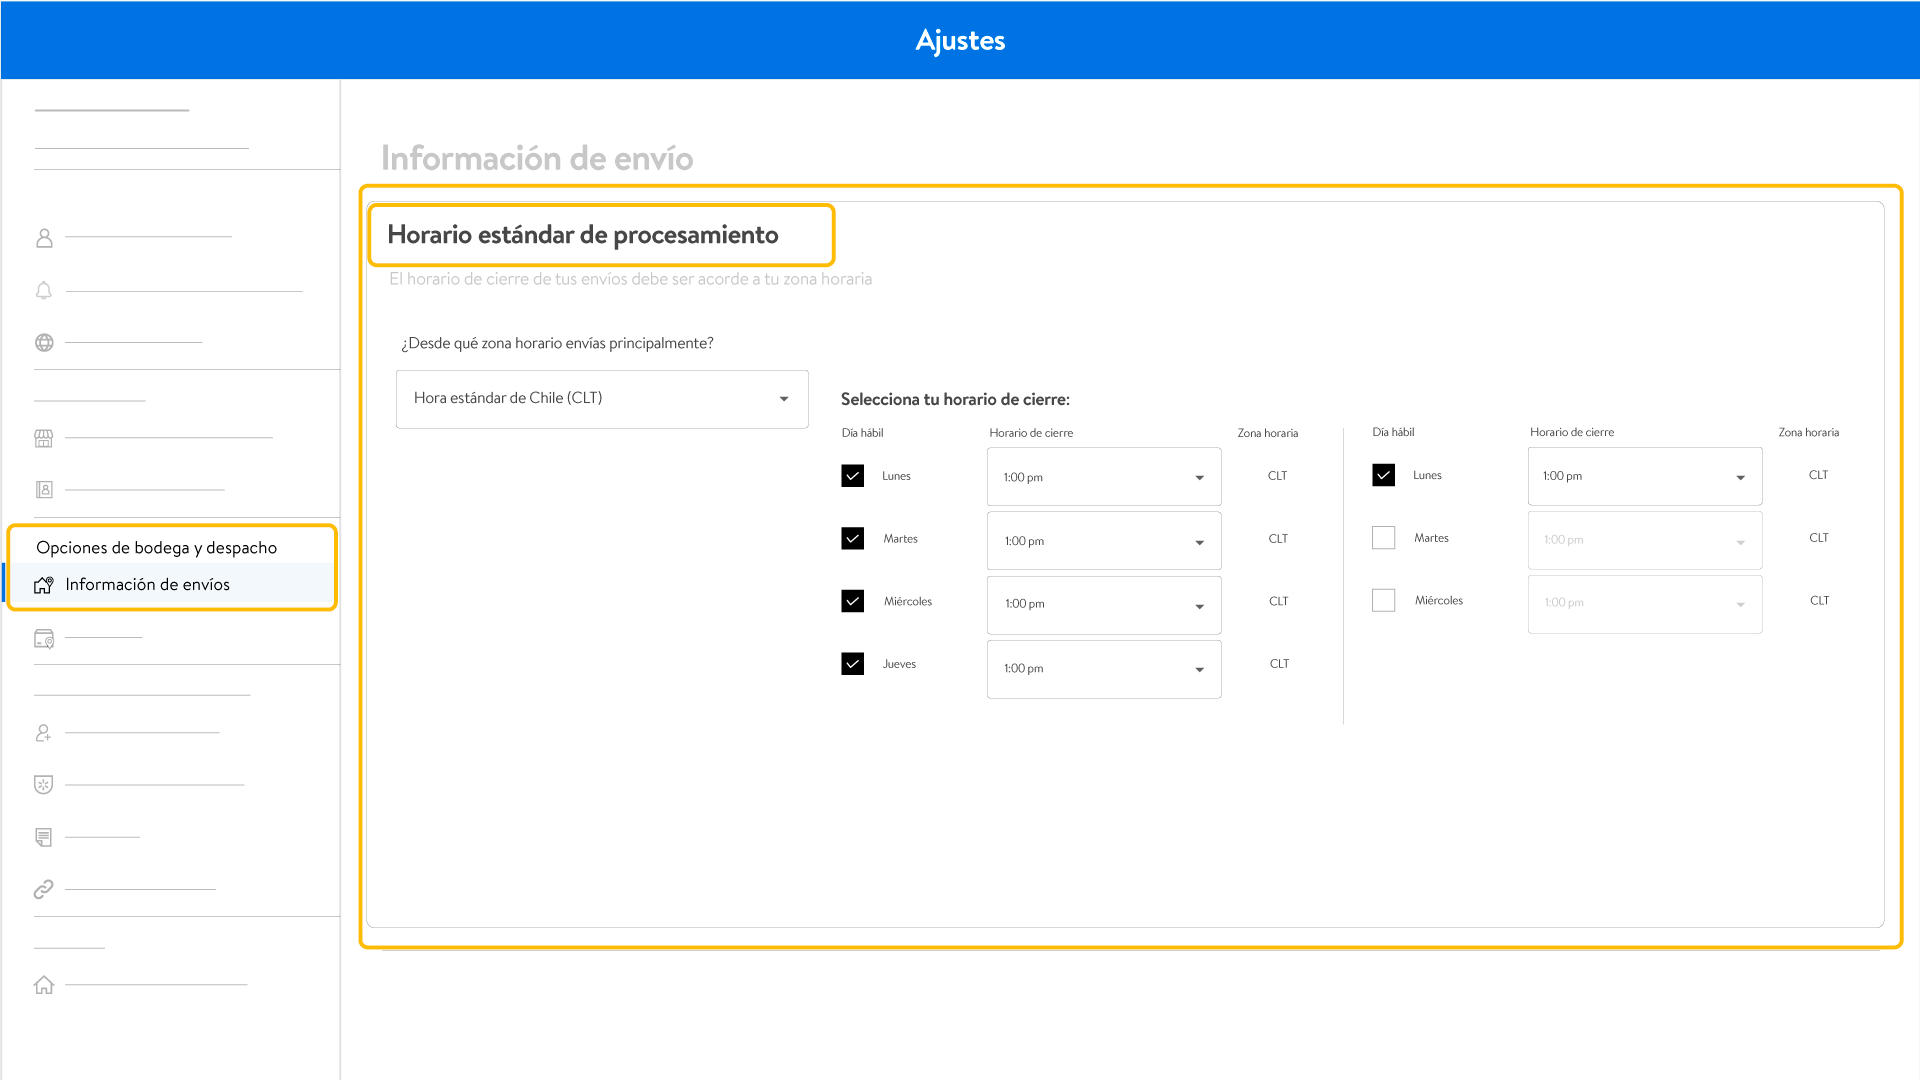The width and height of the screenshot is (1920, 1080).
Task: Enable the unchecked Martes checkbox in right column
Action: 1383,538
